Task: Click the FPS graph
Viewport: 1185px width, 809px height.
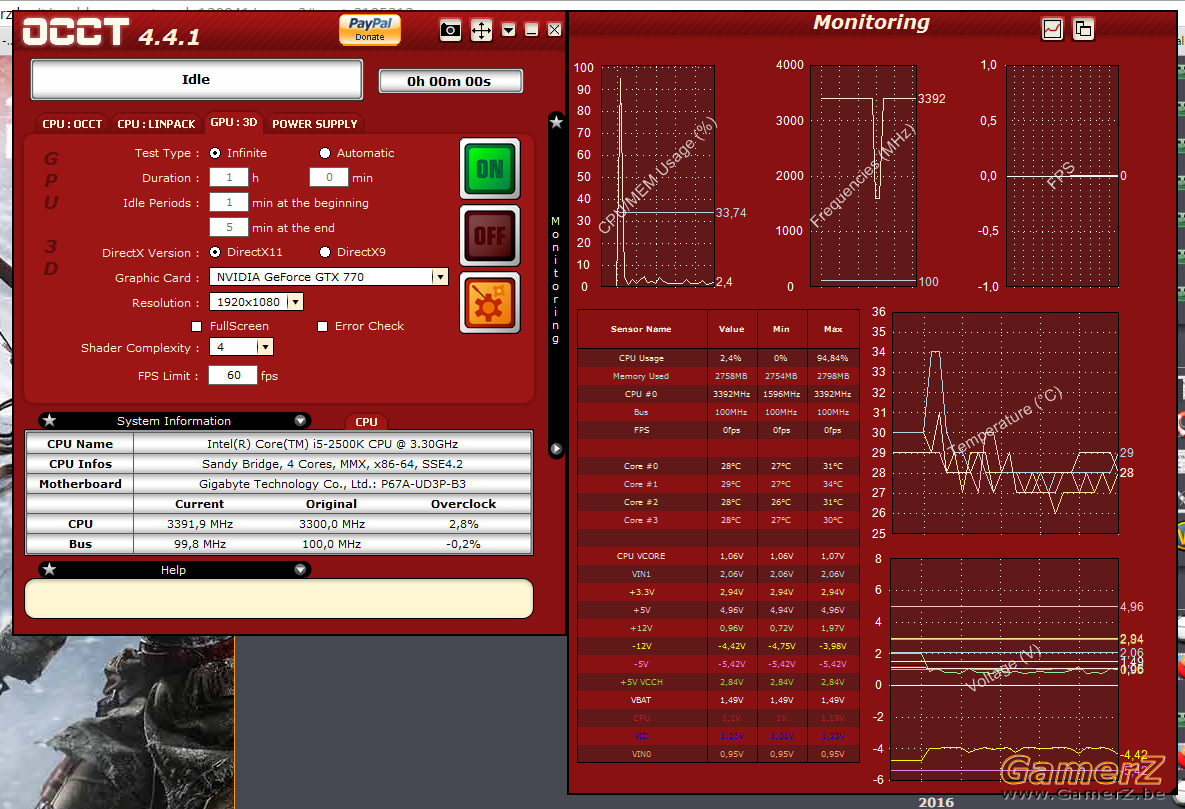Action: coord(1062,176)
